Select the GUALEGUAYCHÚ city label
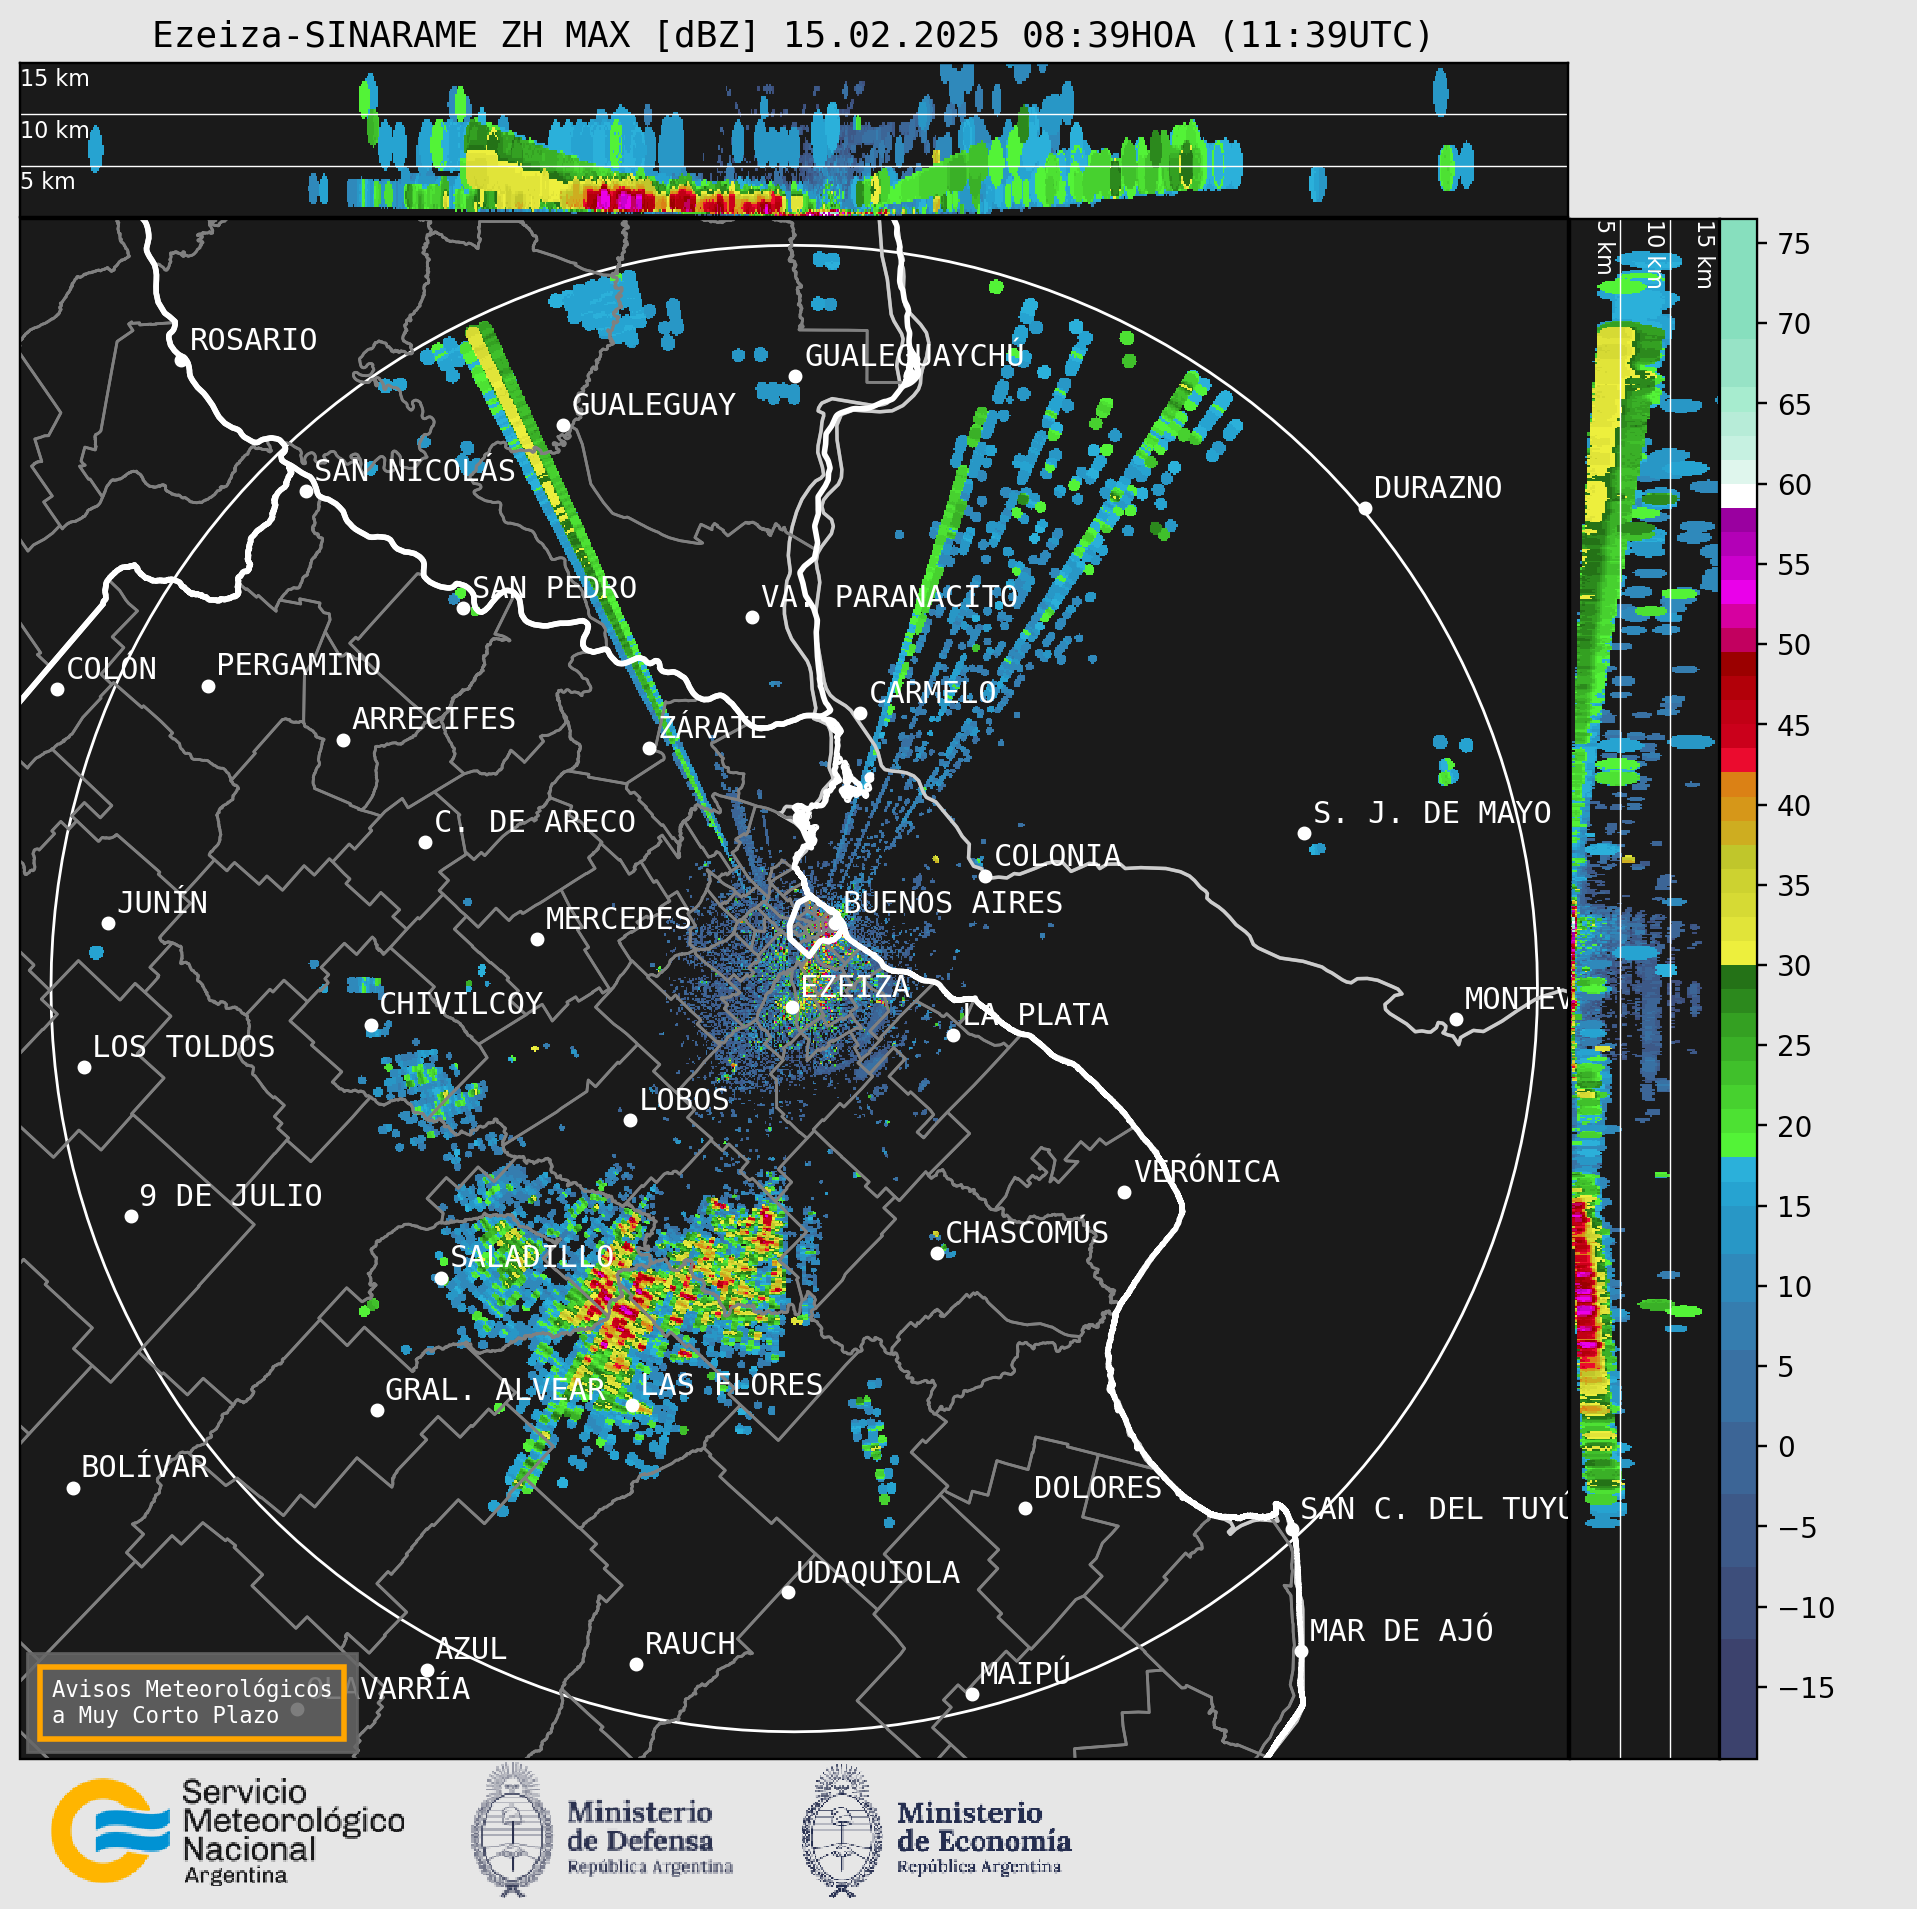 (914, 356)
